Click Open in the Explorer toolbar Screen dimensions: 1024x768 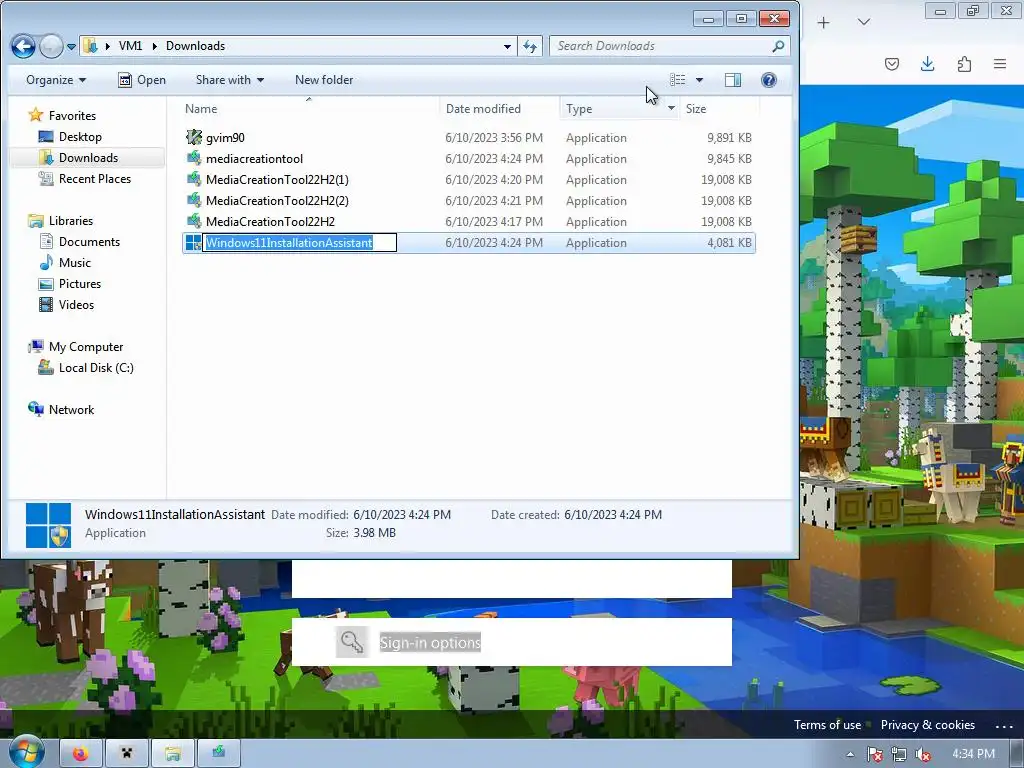pyautogui.click(x=142, y=80)
